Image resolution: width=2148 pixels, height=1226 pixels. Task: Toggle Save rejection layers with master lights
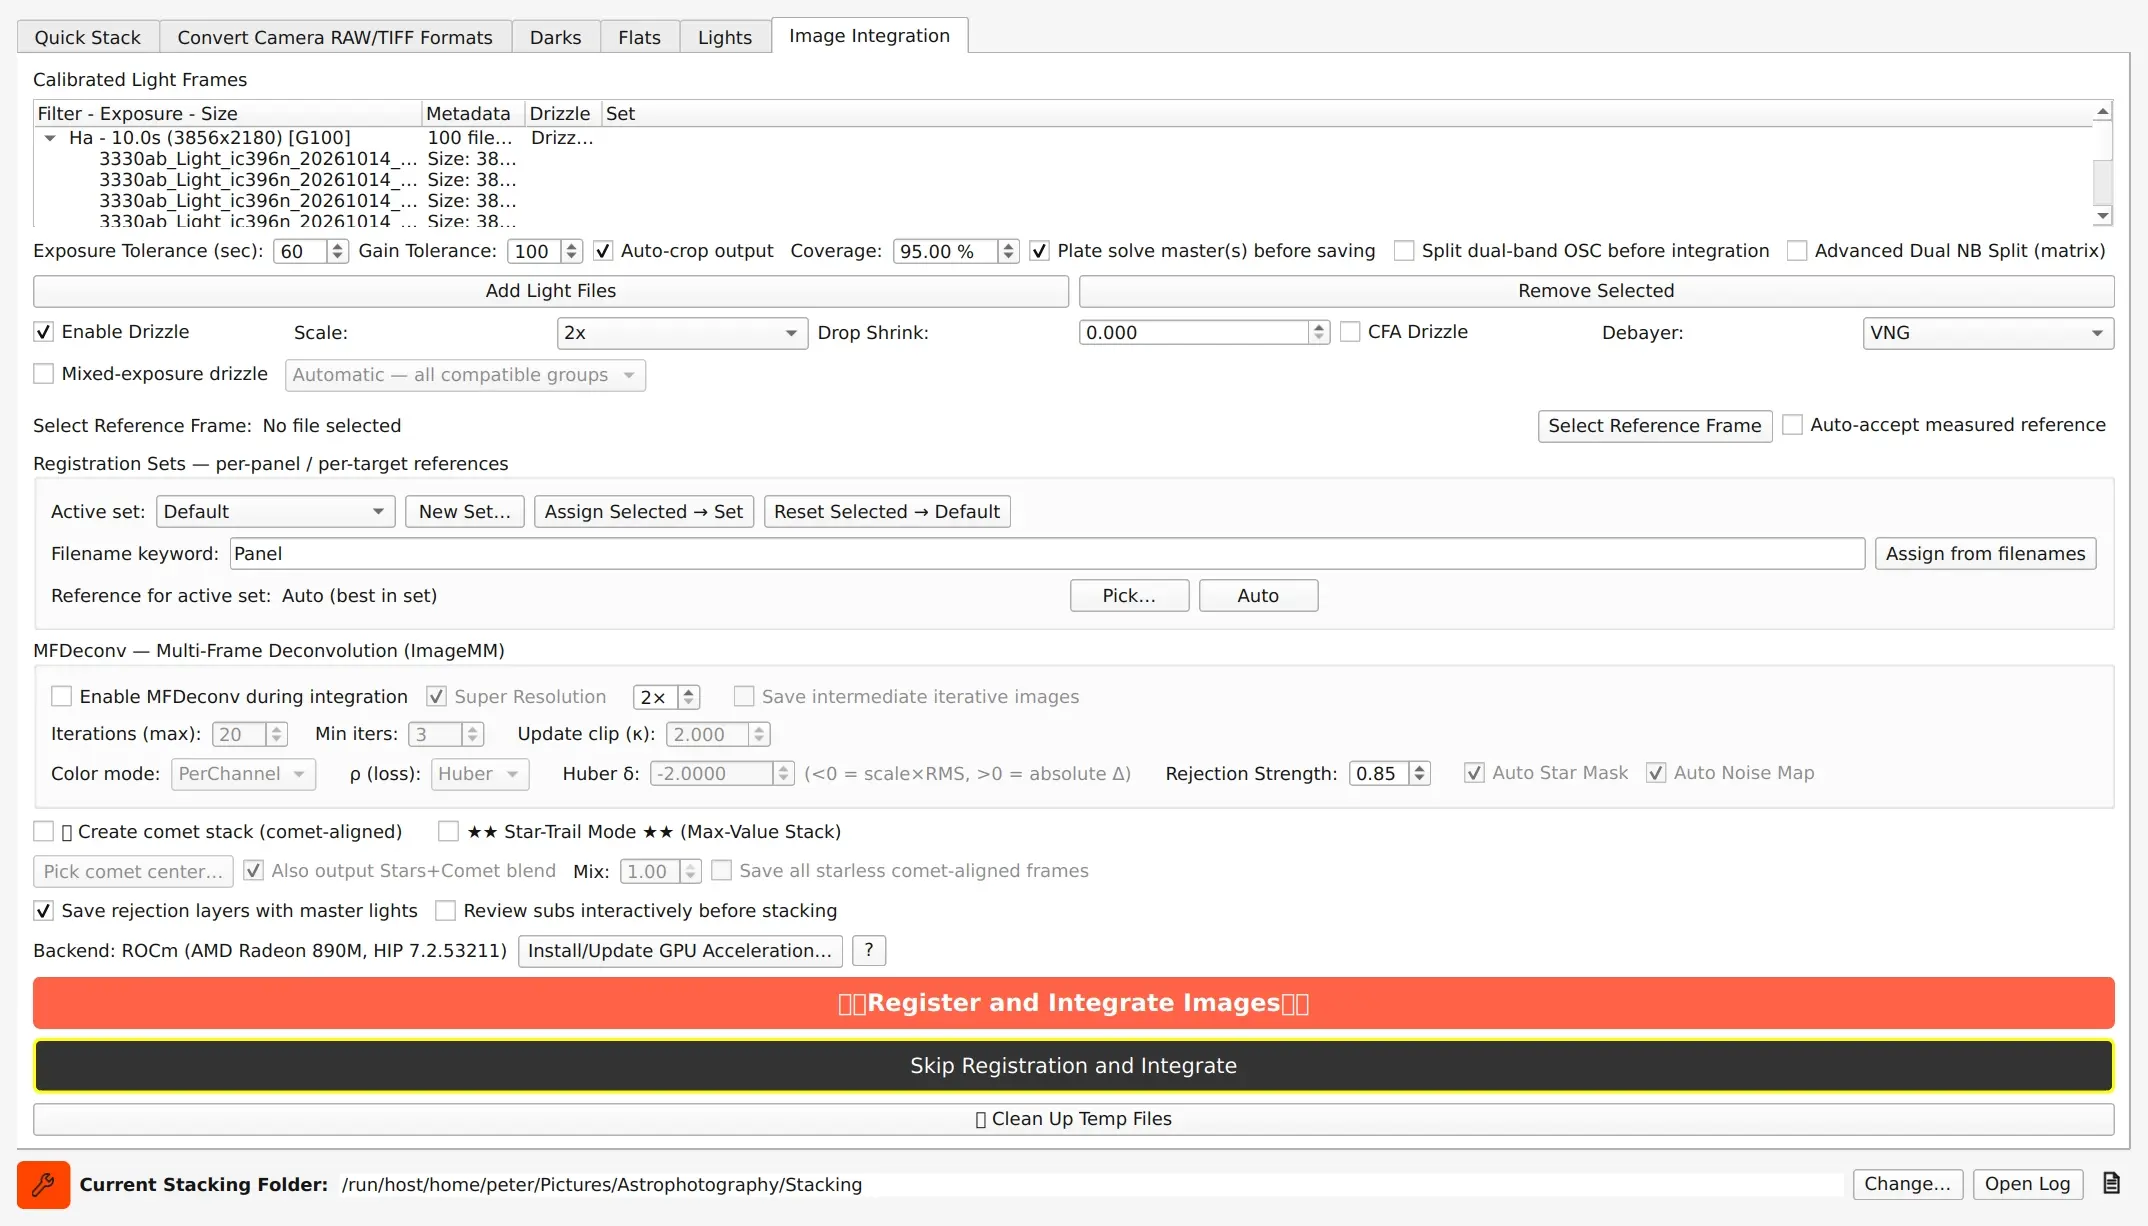[x=44, y=910]
